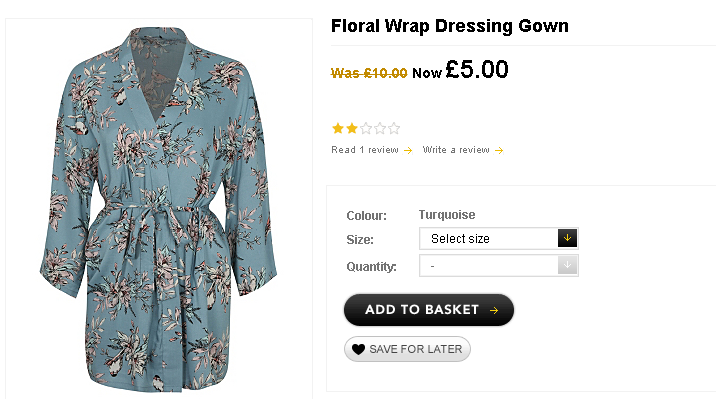Image resolution: width=716 pixels, height=399 pixels.
Task: Click the Turquoise colour value
Action: (x=447, y=215)
